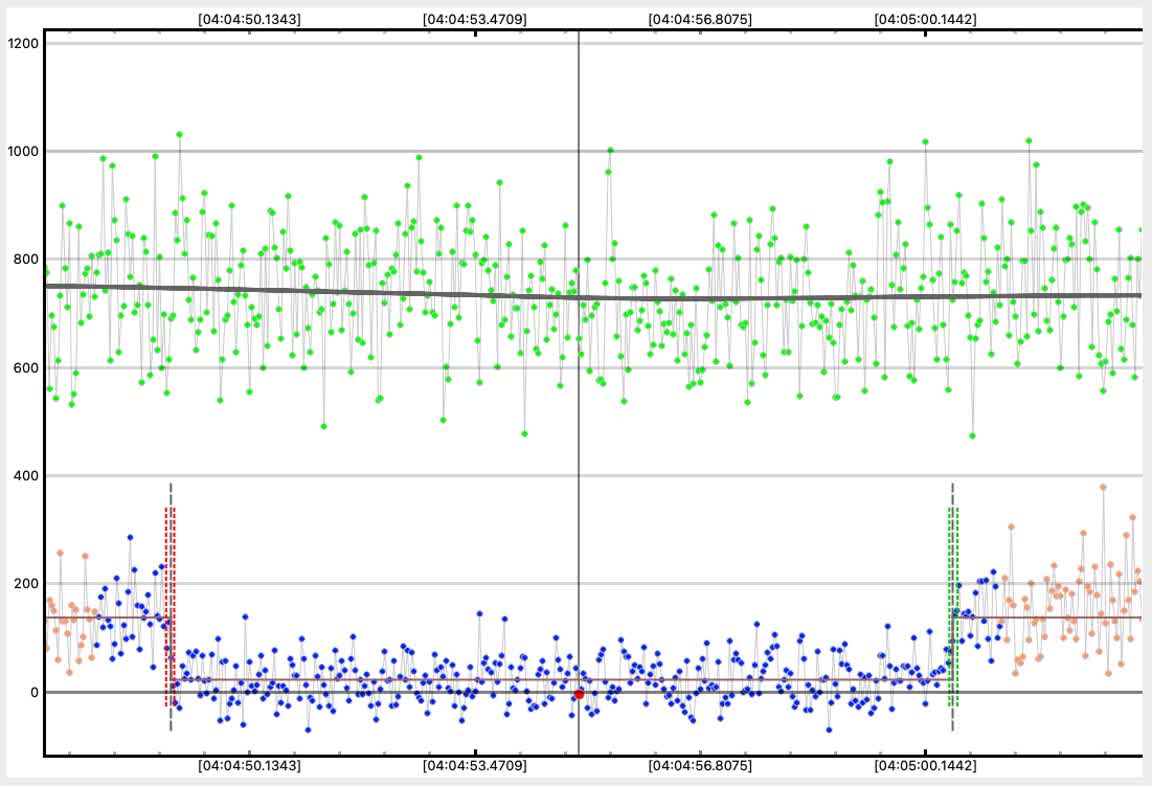Click the bottom axis label 04:04:50.1343
Image resolution: width=1152 pixels, height=786 pixels.
pyautogui.click(x=249, y=765)
